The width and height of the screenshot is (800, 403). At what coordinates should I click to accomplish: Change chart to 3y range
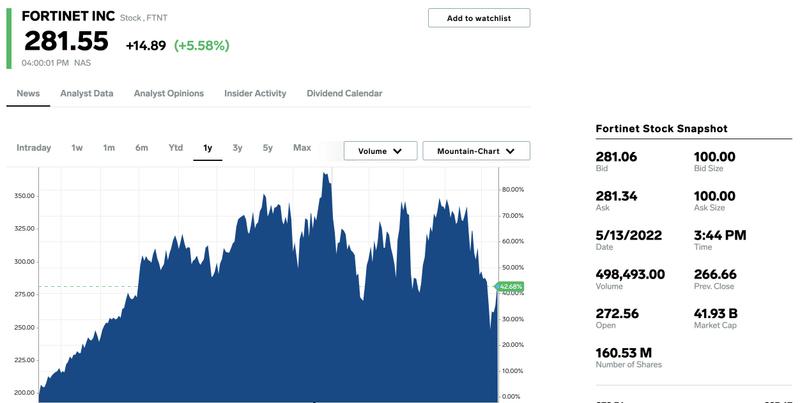click(237, 148)
